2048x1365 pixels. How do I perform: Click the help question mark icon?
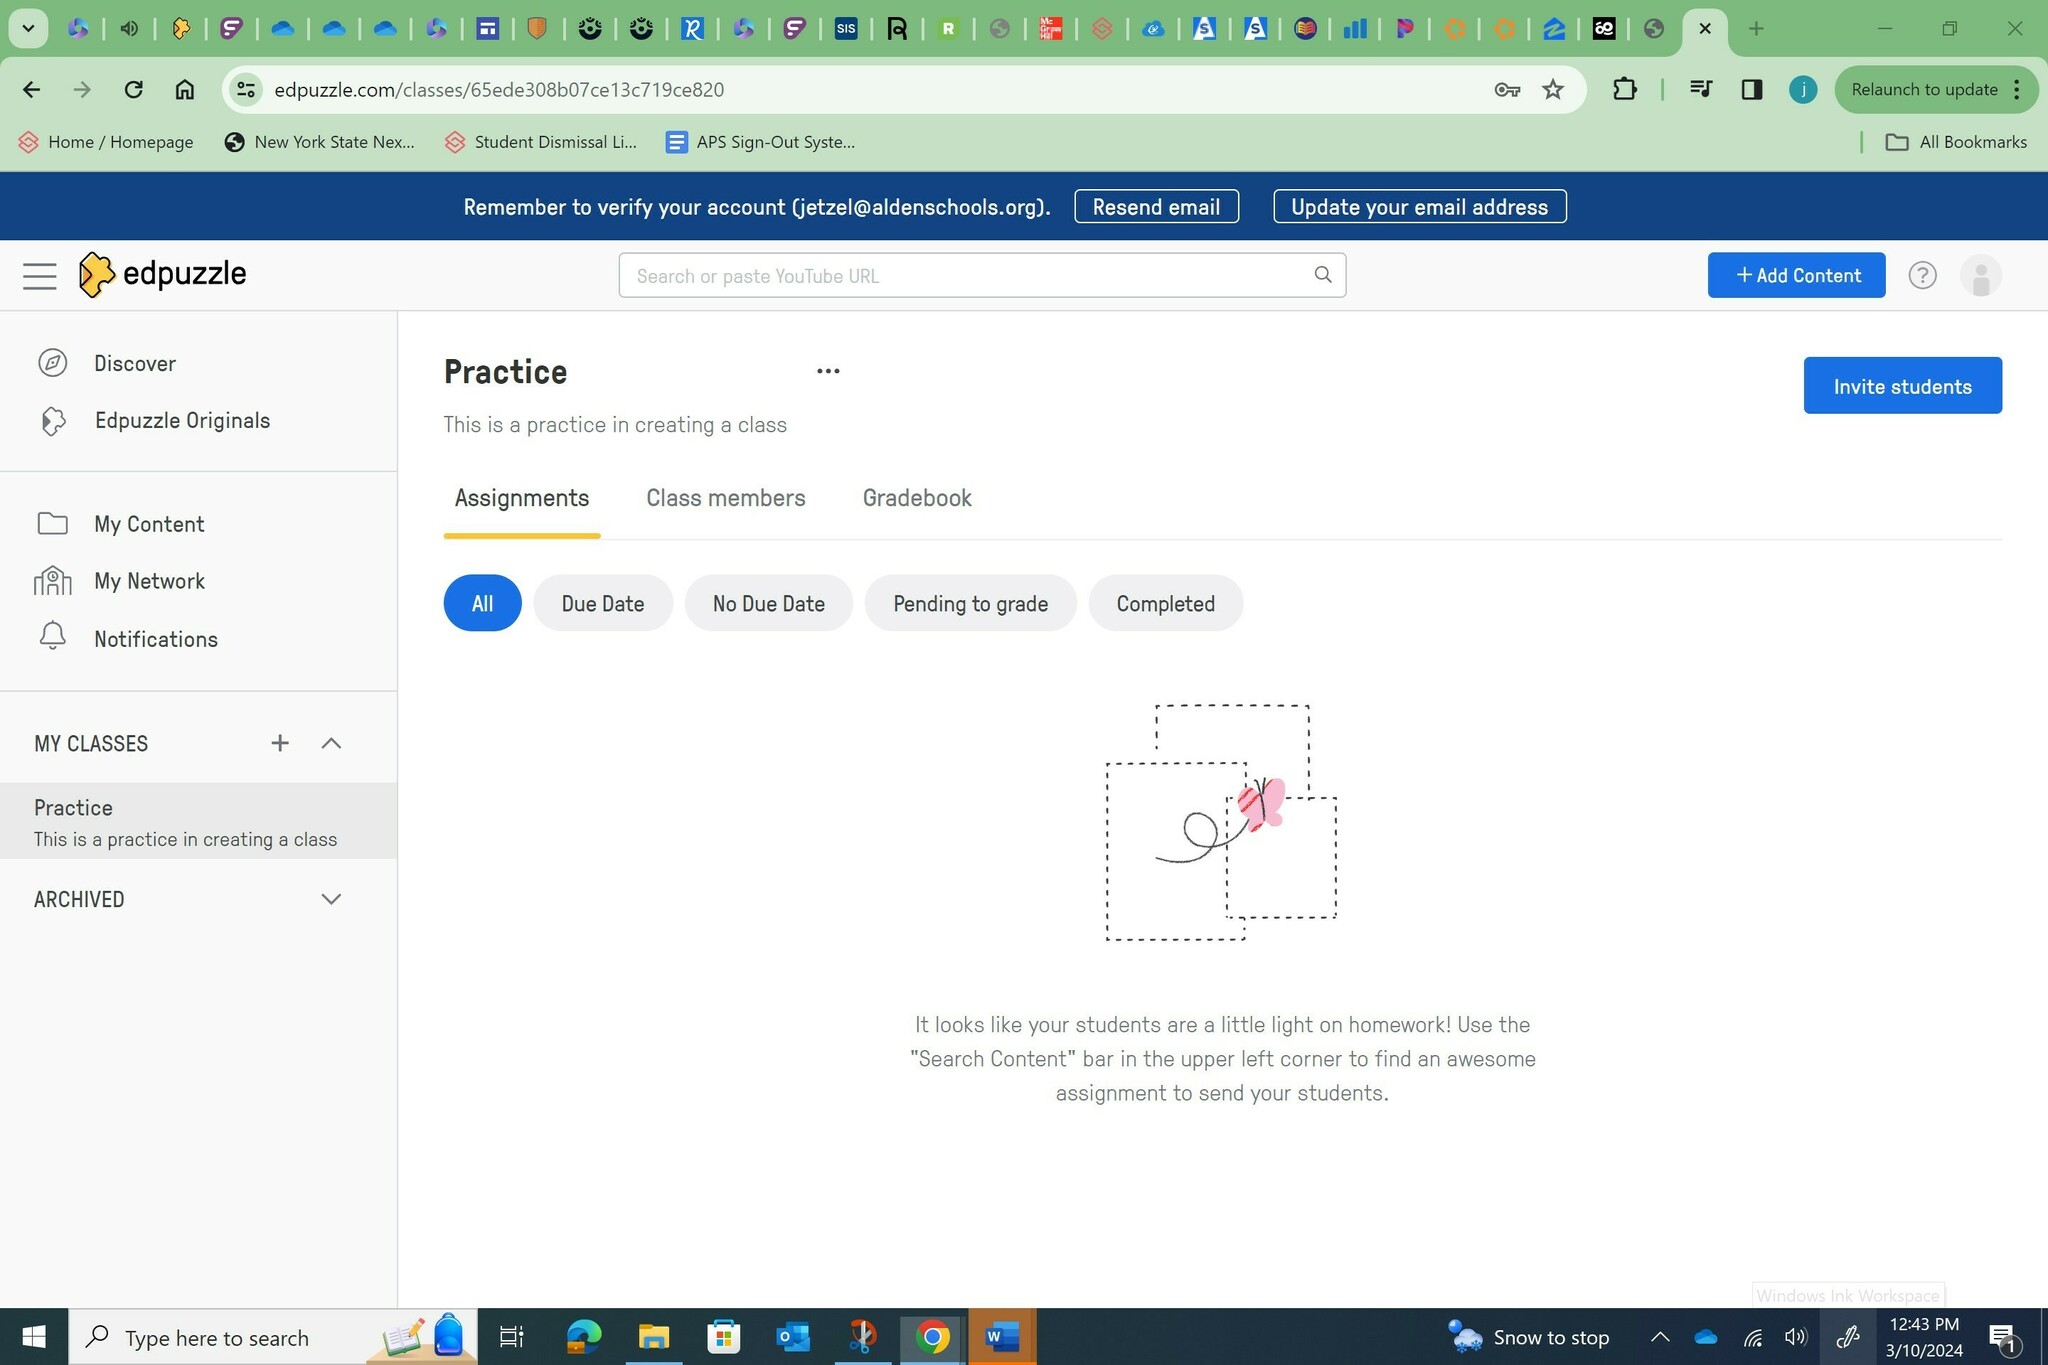coord(1922,275)
